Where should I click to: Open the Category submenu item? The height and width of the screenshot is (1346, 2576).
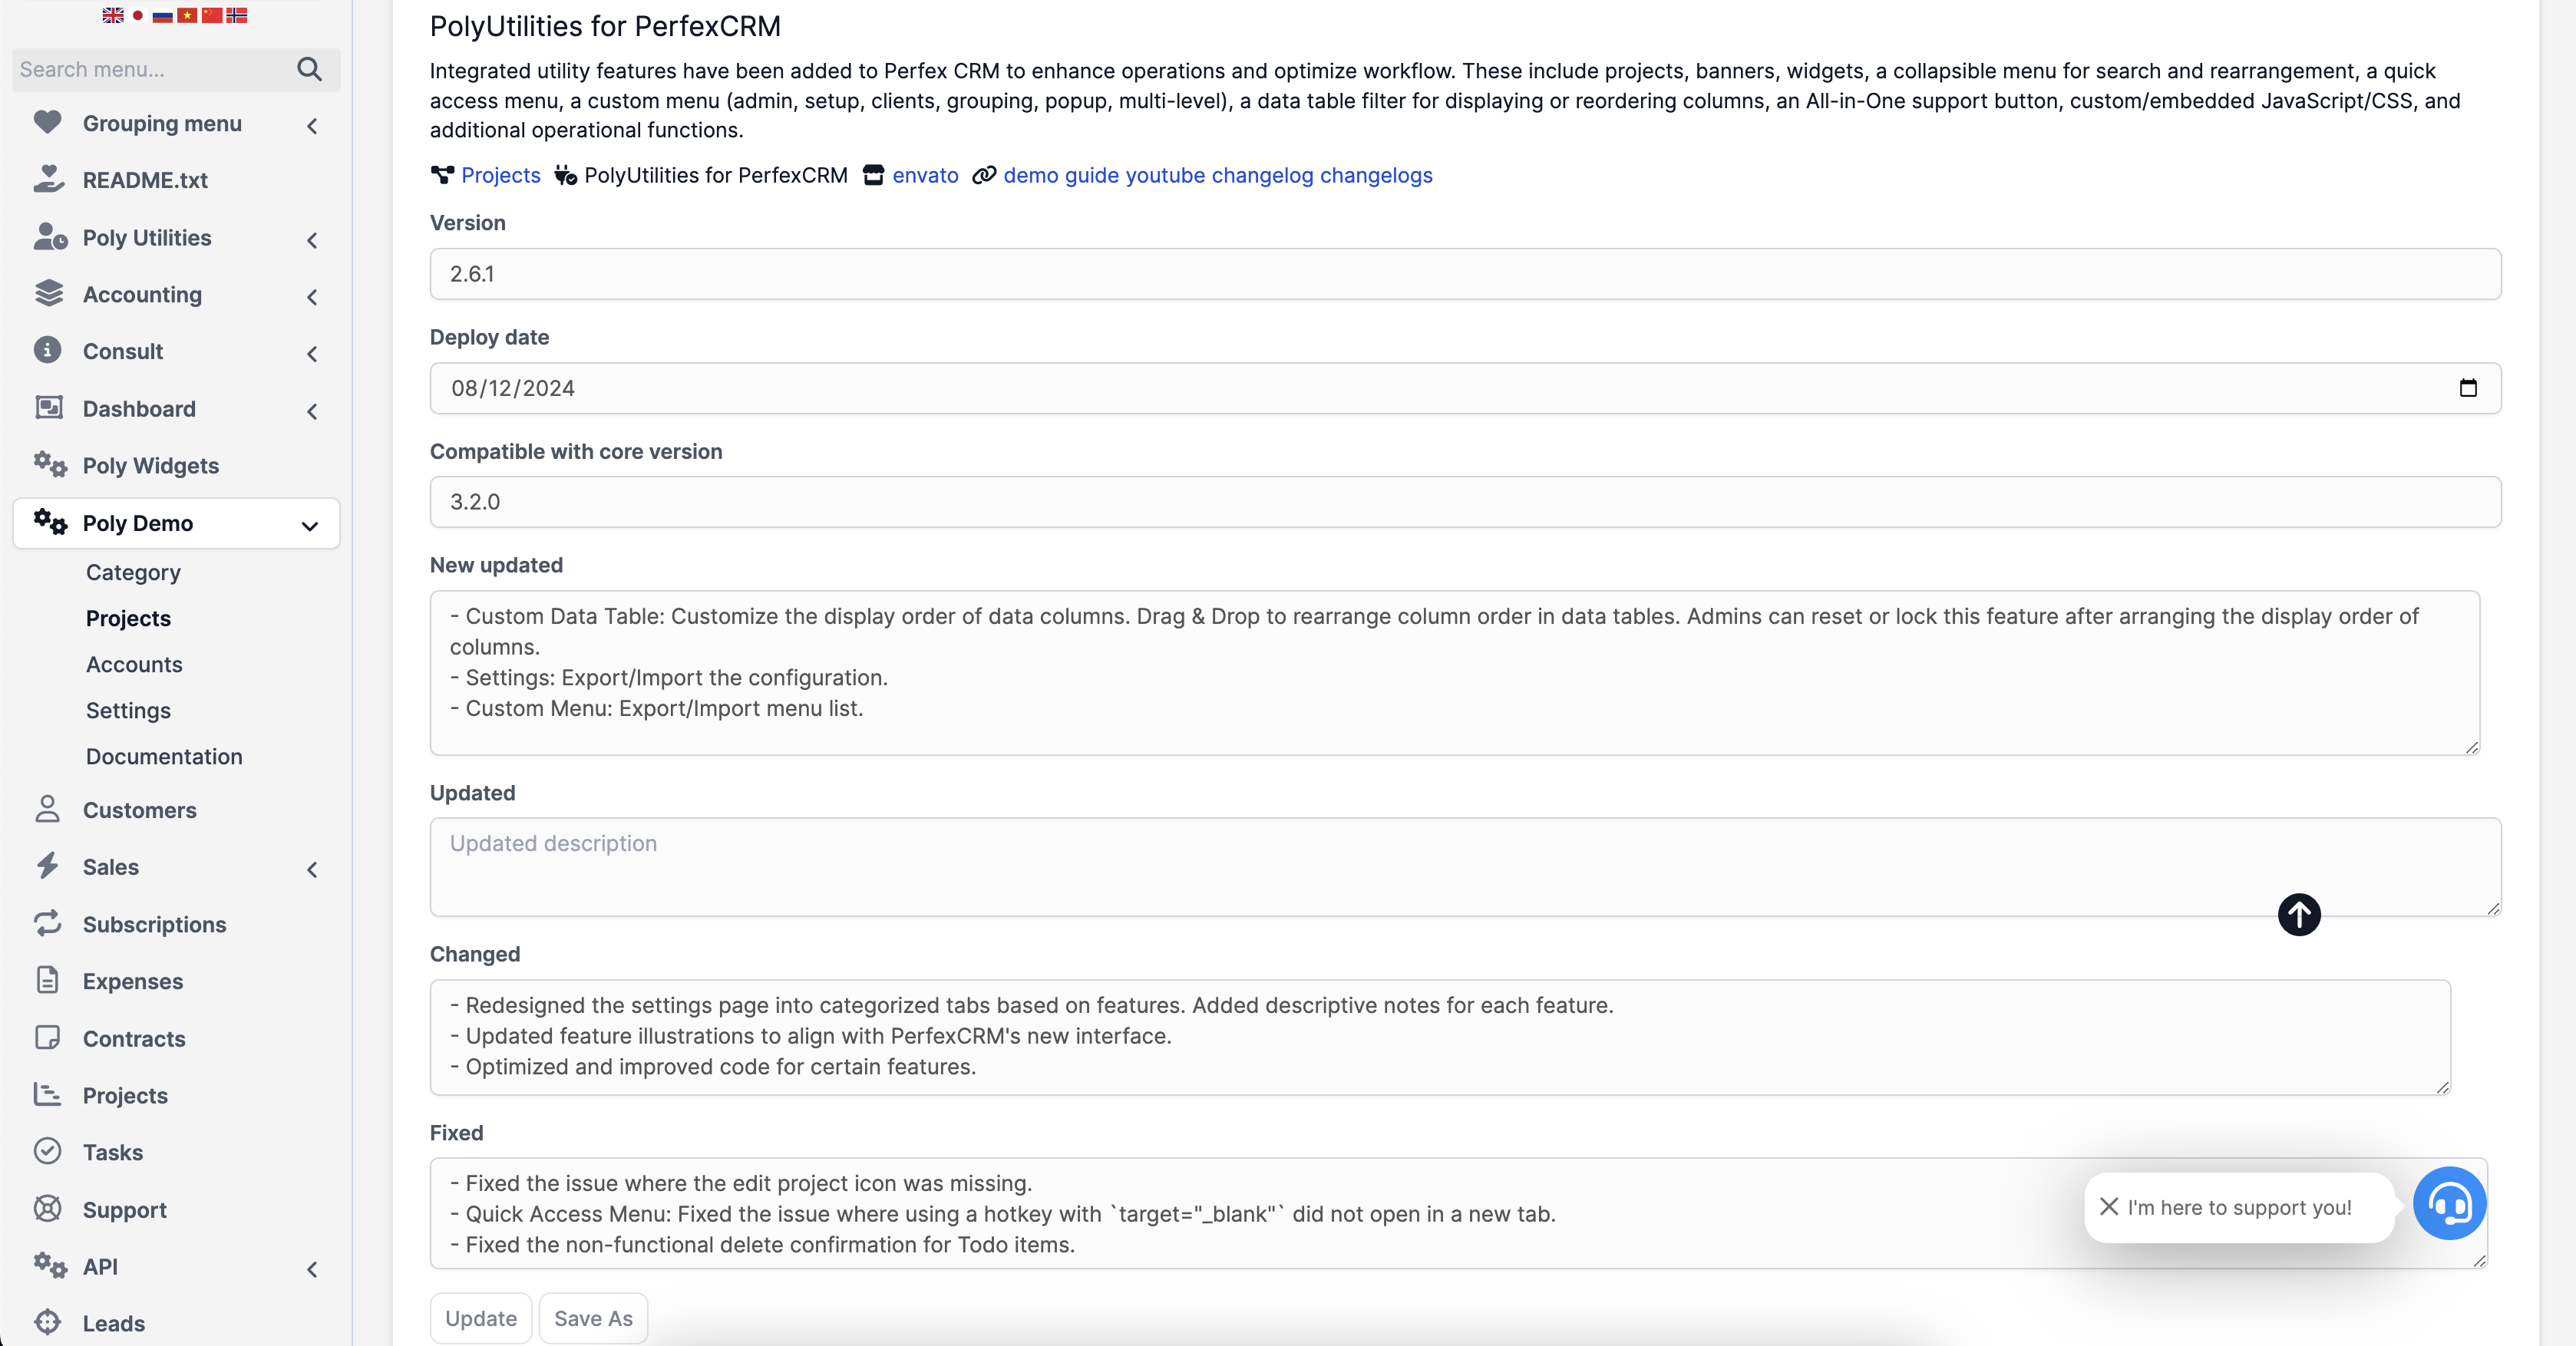[133, 572]
